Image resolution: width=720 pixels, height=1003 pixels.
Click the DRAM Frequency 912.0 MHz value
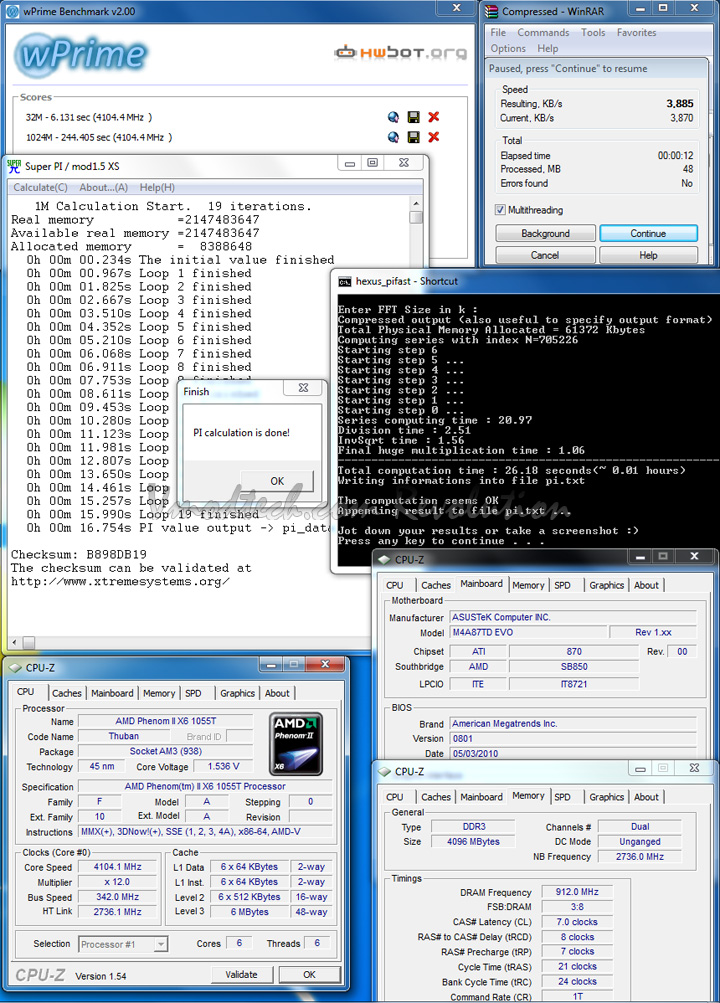coord(577,892)
